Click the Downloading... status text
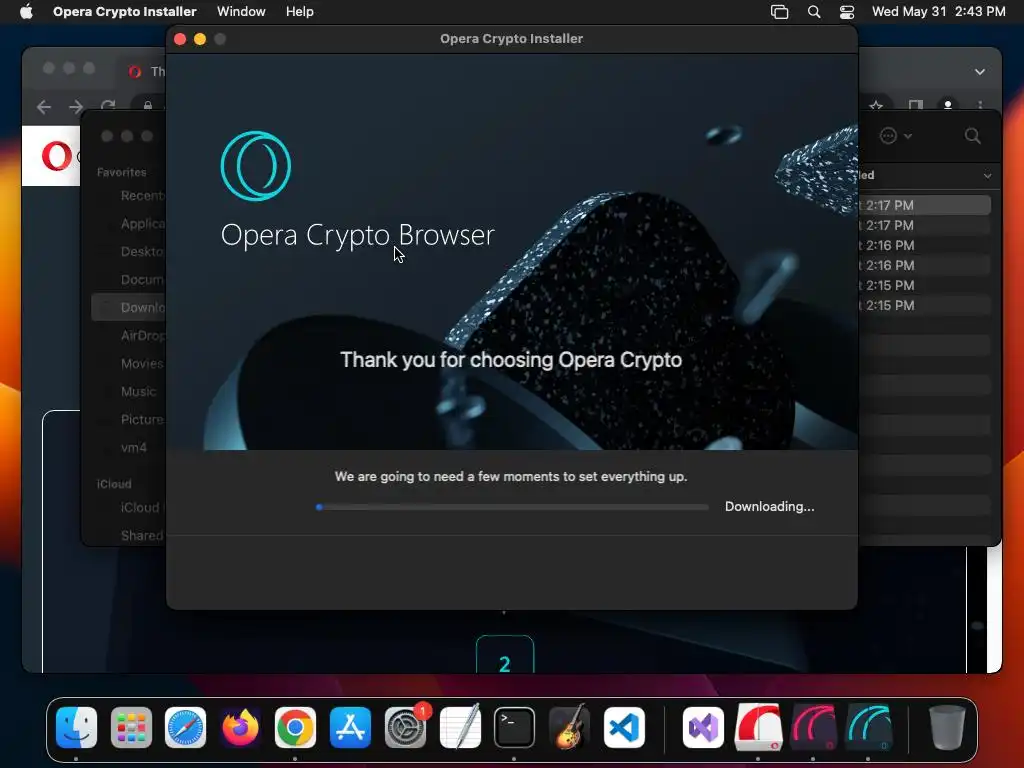This screenshot has height=768, width=1024. [x=769, y=507]
